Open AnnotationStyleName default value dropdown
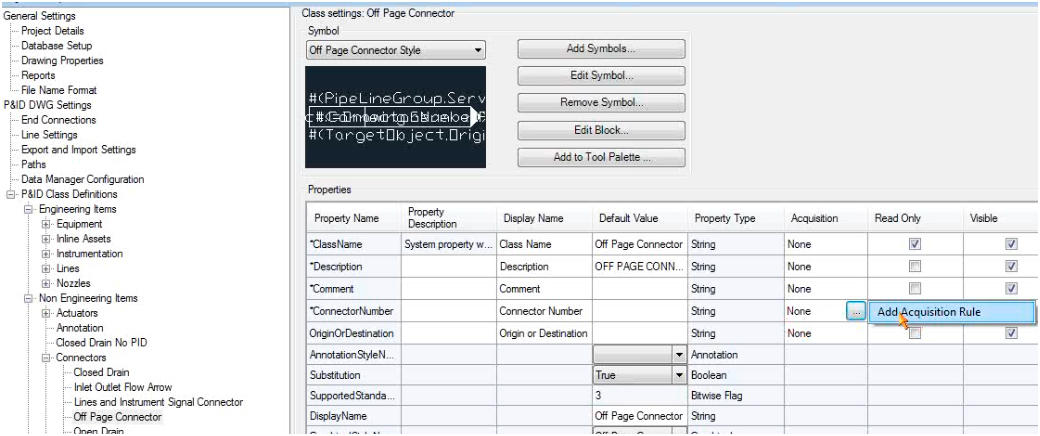The image size is (1040, 436). (x=679, y=356)
